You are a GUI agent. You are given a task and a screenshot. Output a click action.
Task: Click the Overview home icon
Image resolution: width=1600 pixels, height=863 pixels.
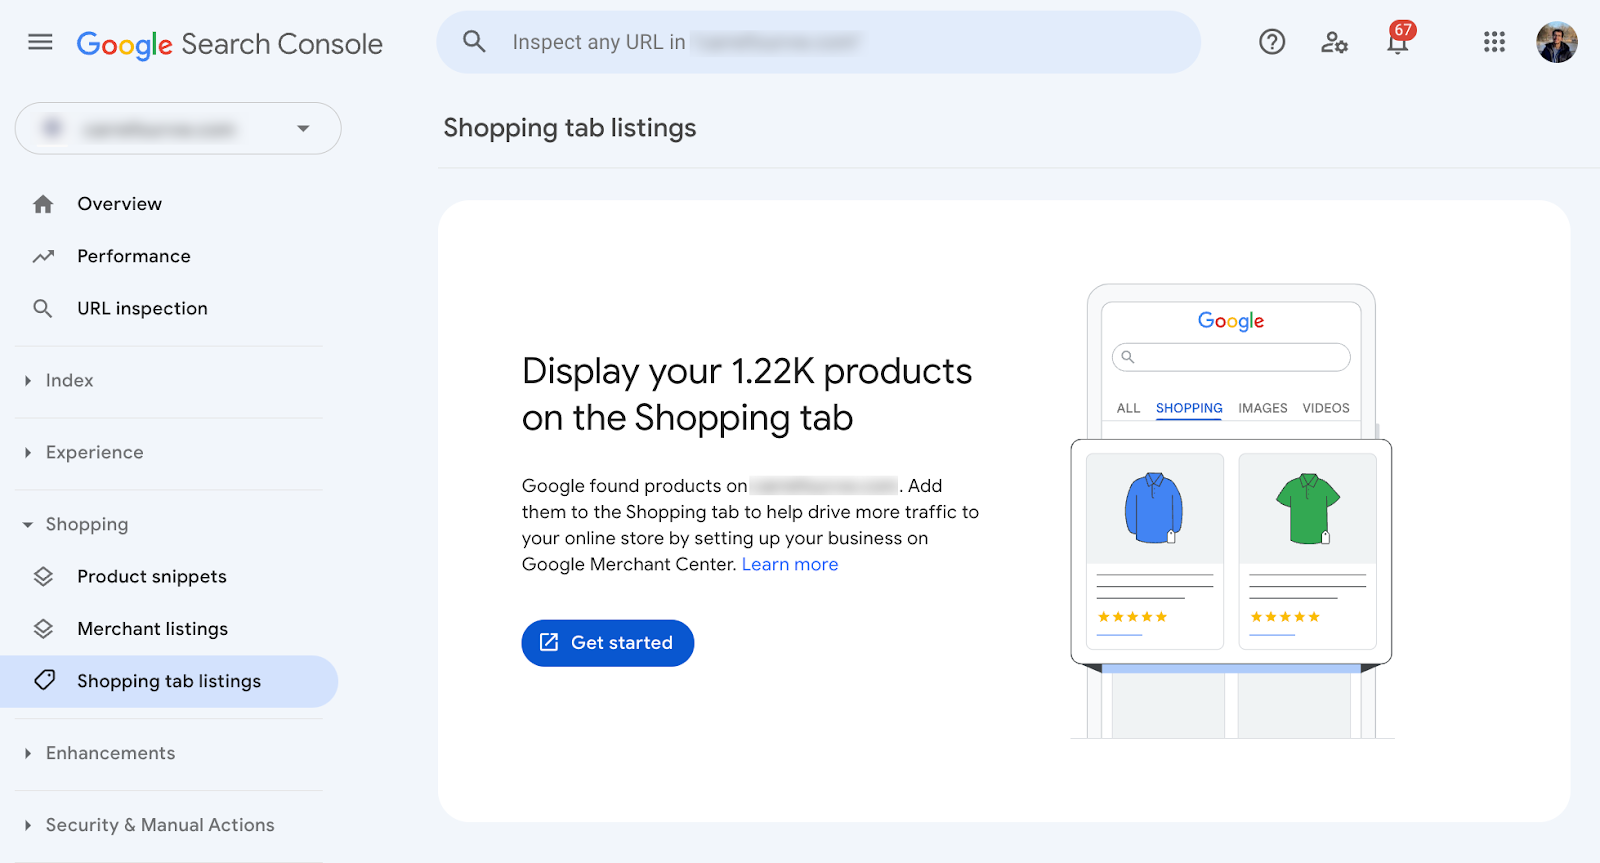tap(43, 204)
